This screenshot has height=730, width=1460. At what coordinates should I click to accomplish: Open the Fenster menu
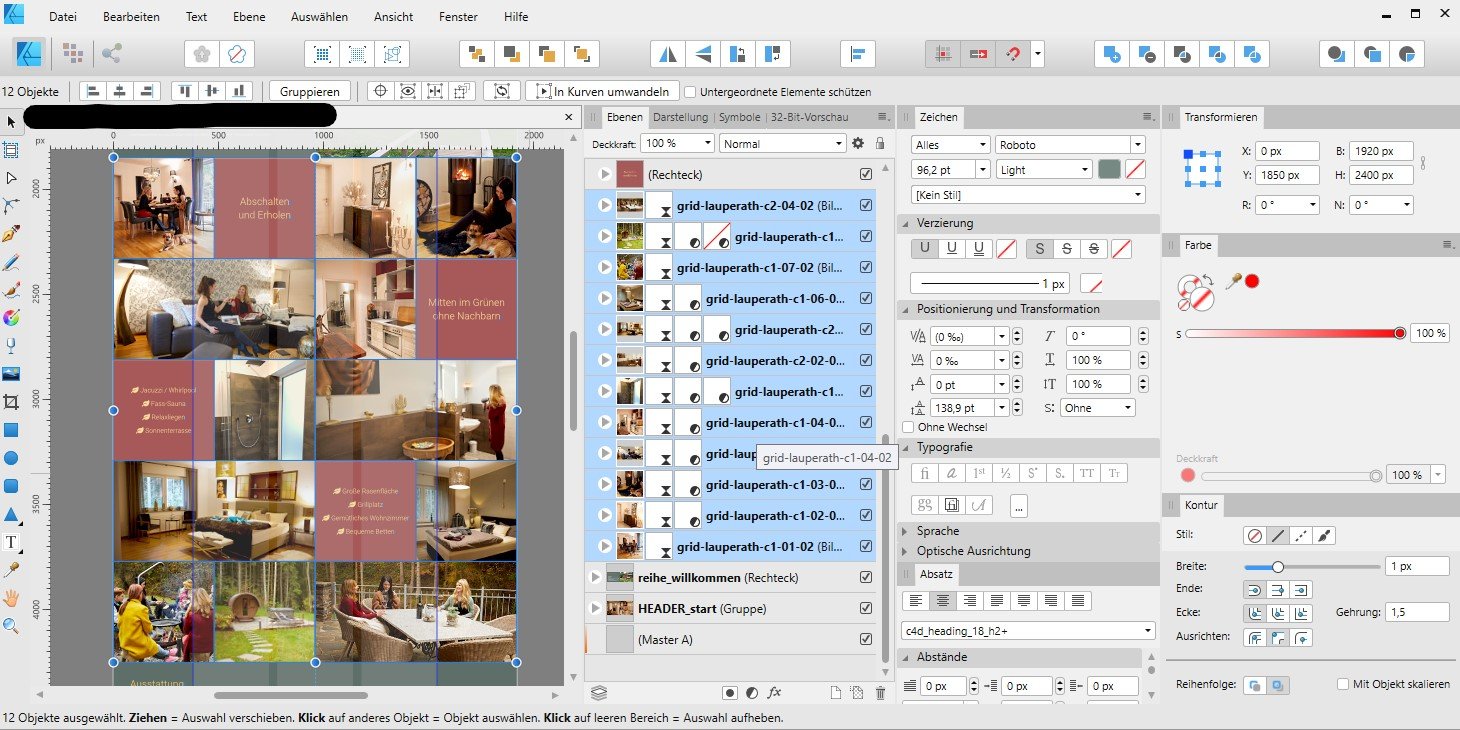click(458, 17)
